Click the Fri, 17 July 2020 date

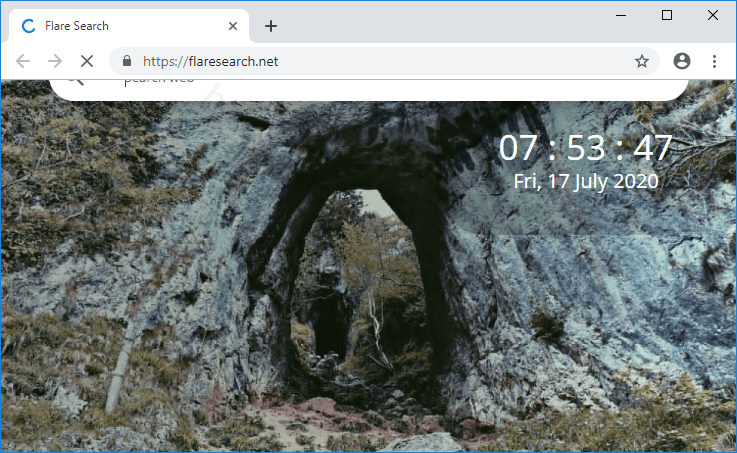(x=585, y=182)
